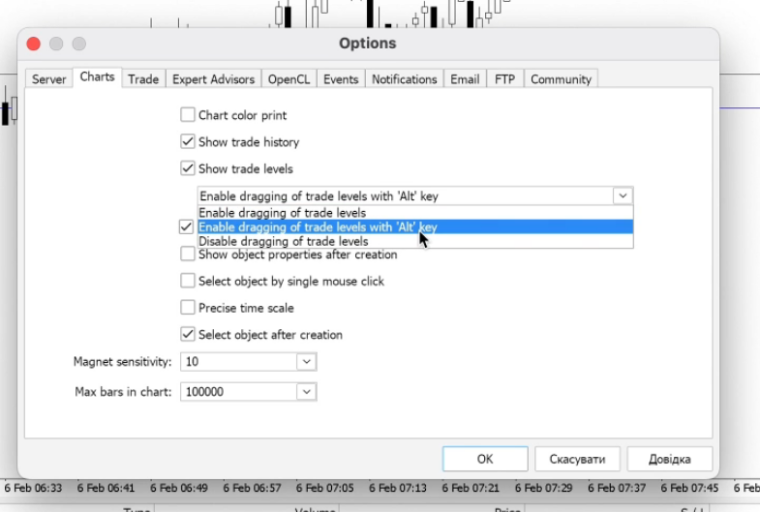Click the Max bars in chart value field
This screenshot has height=512, width=760.
239,392
